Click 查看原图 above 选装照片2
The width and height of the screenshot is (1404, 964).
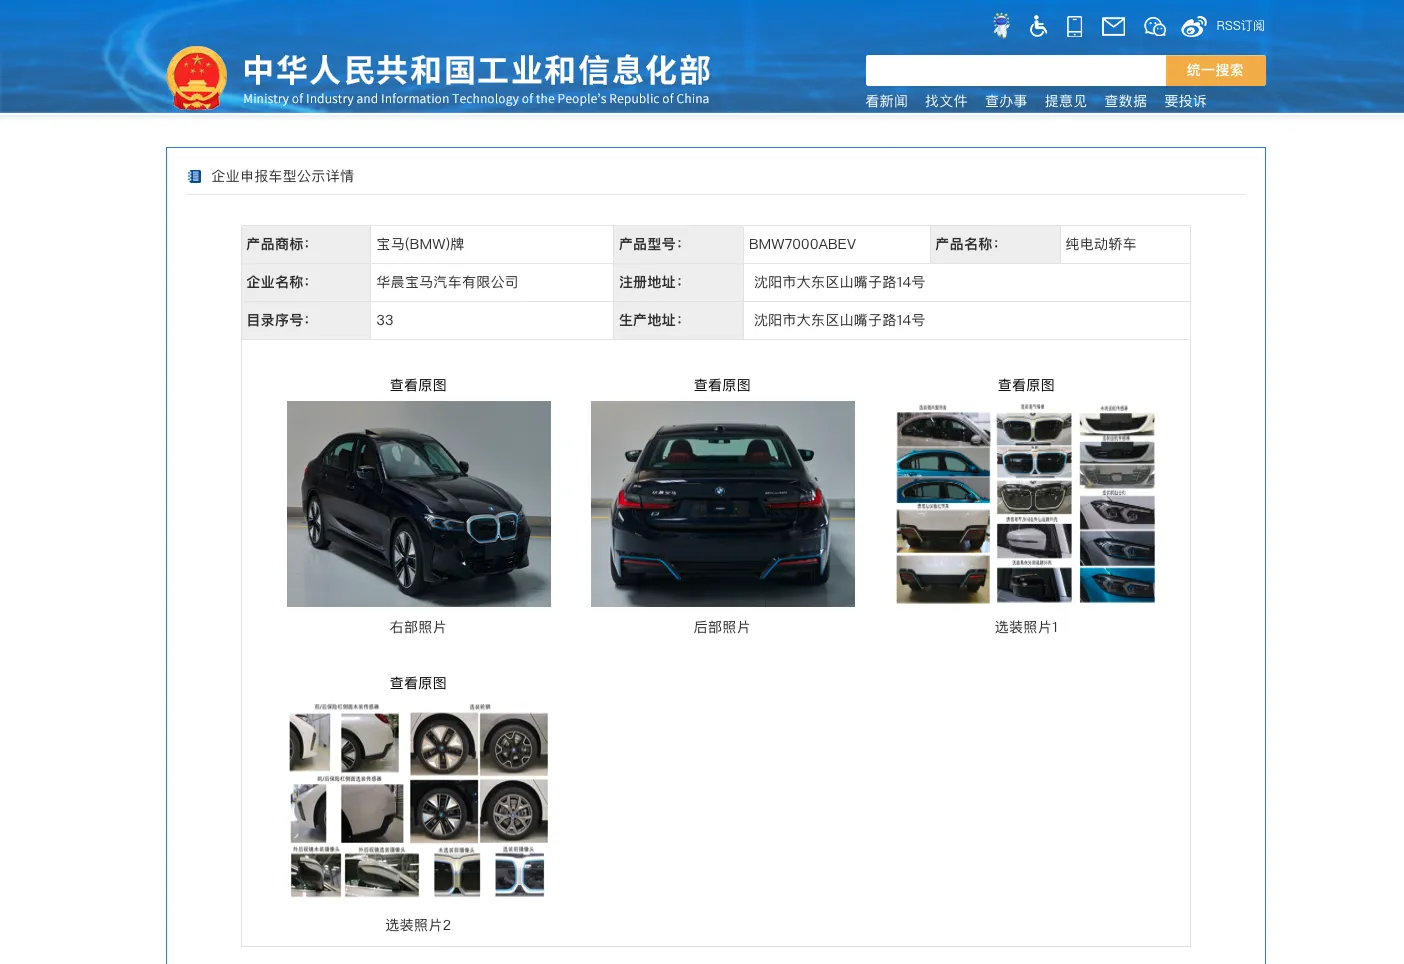(x=418, y=683)
